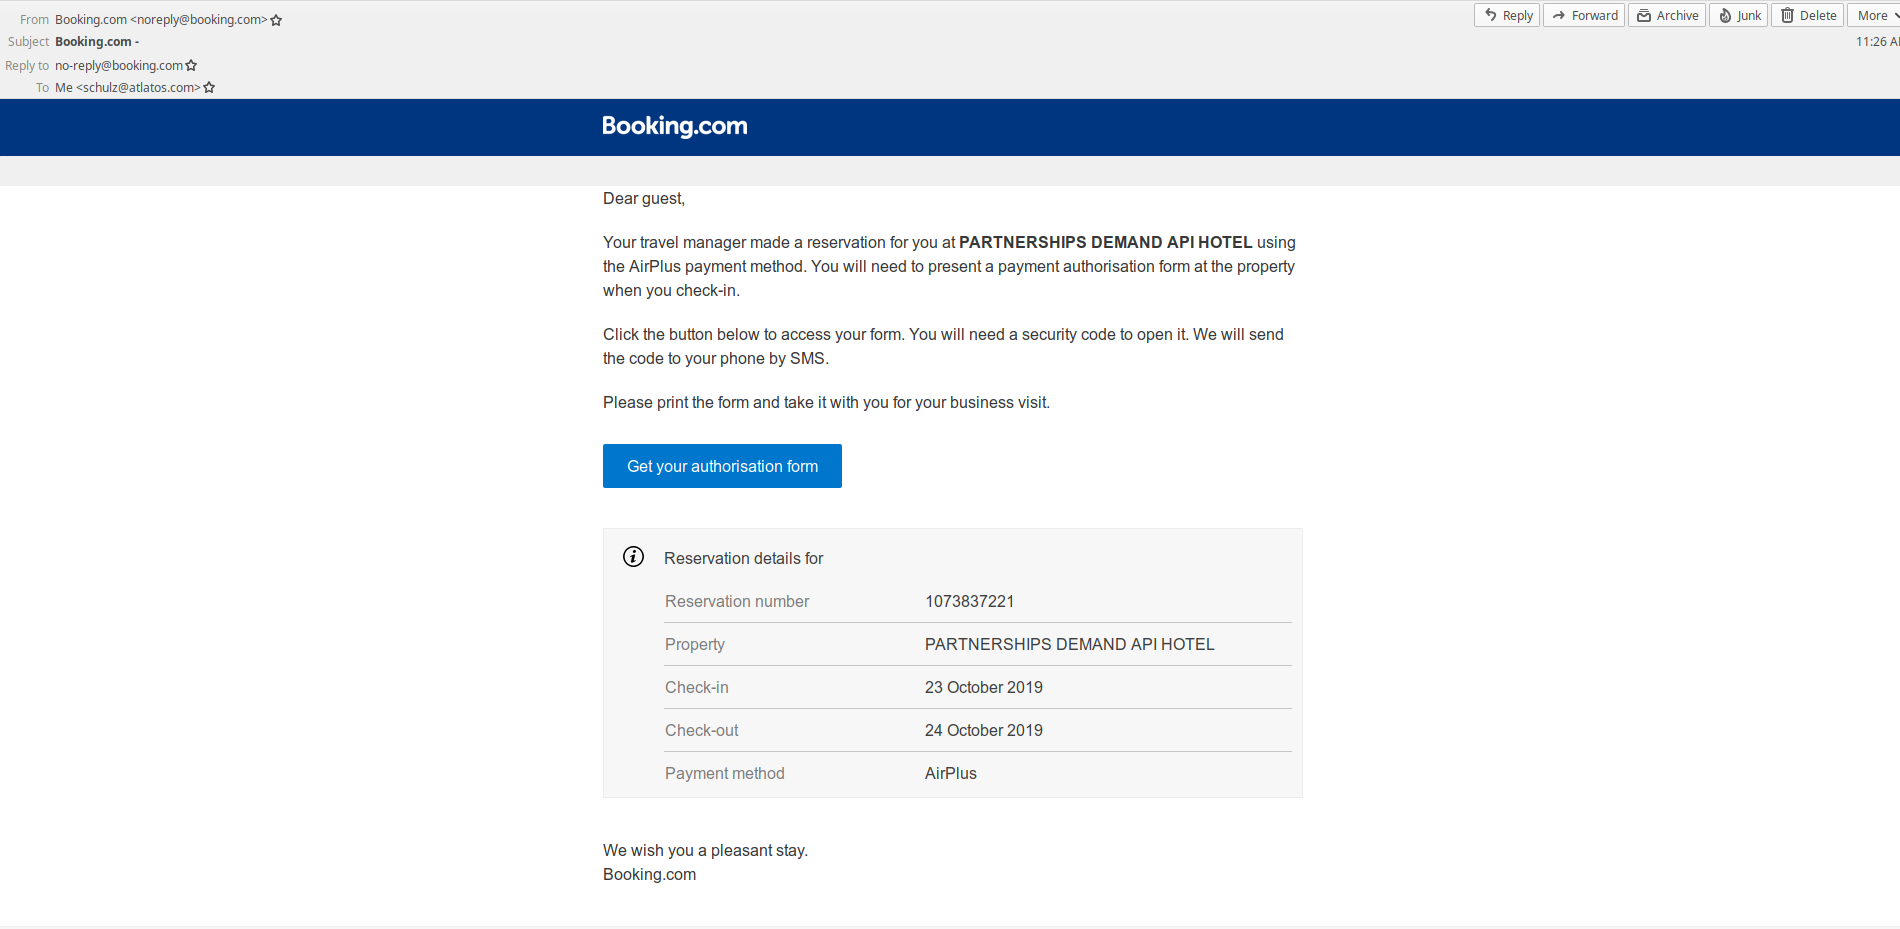1900x929 pixels.
Task: Archive the Booking.com message
Action: click(x=1667, y=15)
